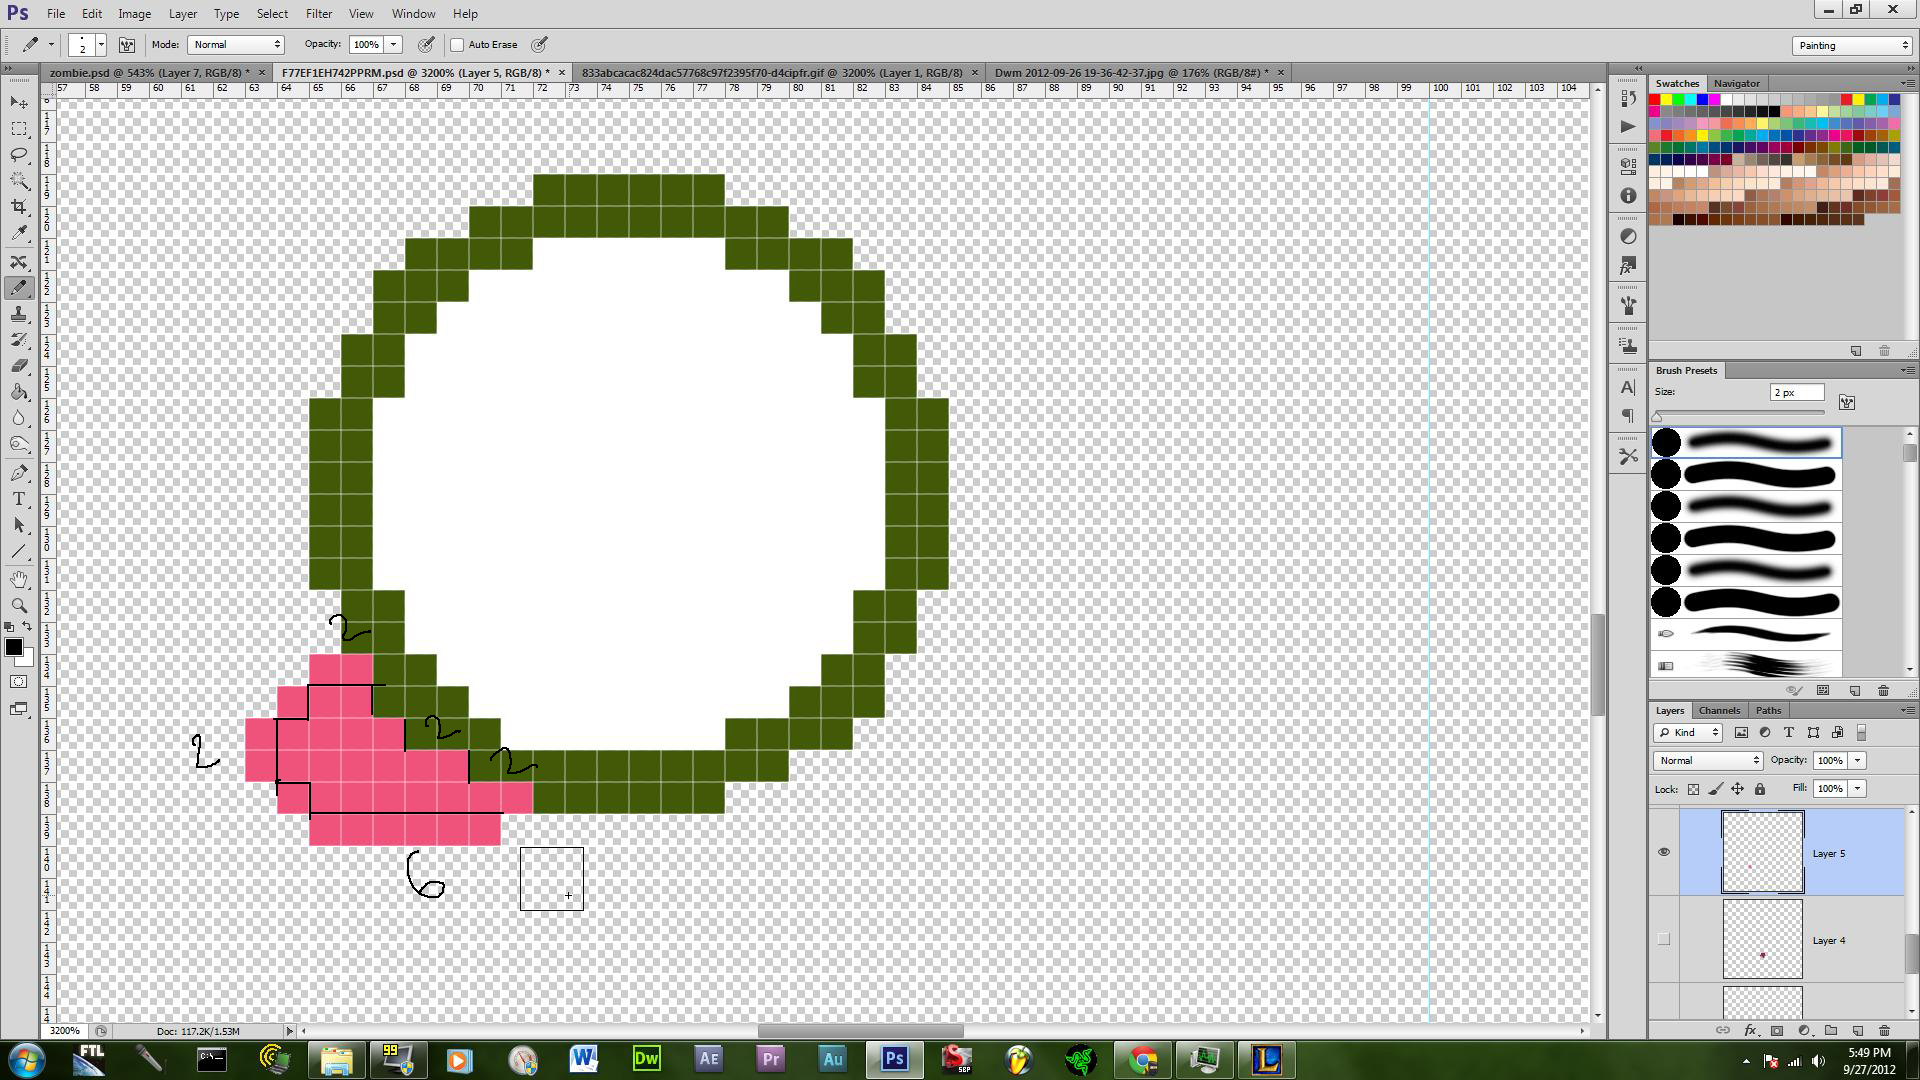The height and width of the screenshot is (1080, 1920).
Task: Click the foreground color swatch
Action: (x=14, y=647)
